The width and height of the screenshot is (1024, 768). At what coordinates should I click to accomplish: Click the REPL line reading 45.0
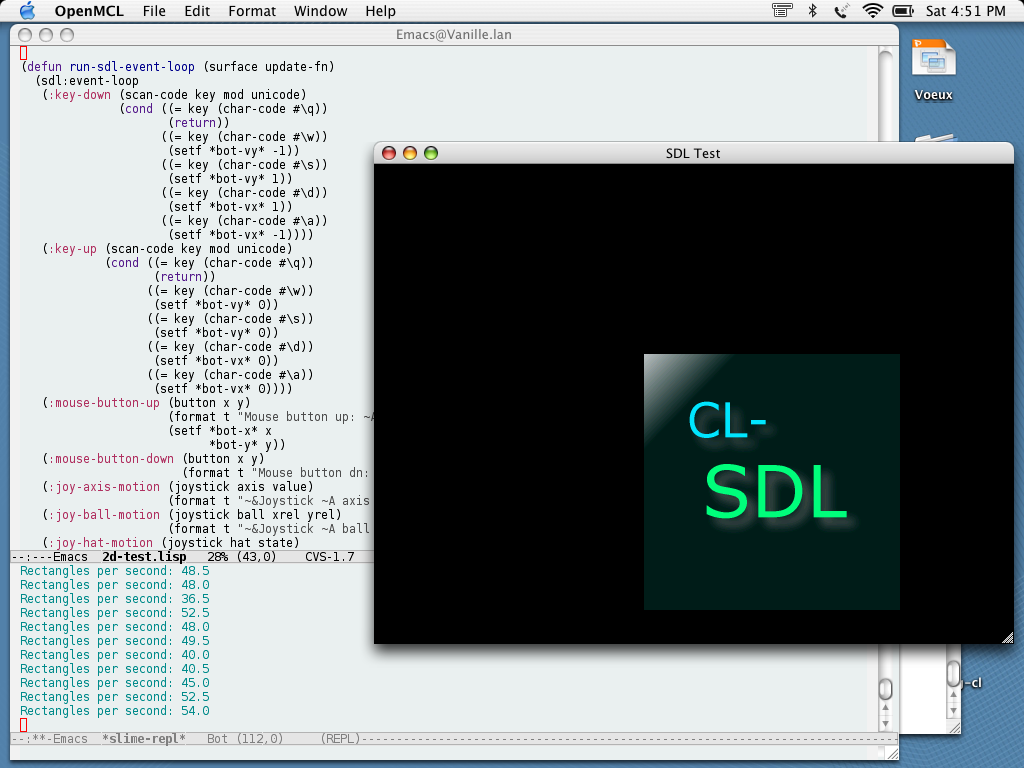click(x=115, y=683)
